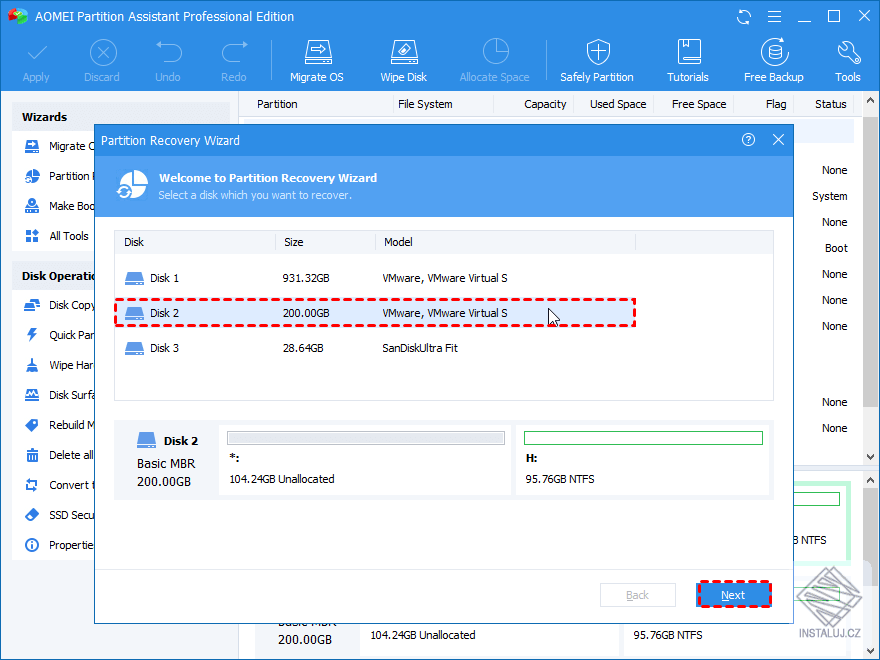Click the Size column header
The width and height of the screenshot is (880, 660).
click(x=325, y=242)
